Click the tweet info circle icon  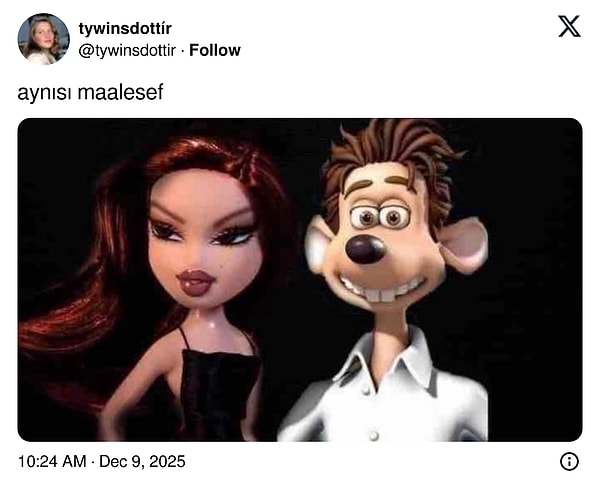[569, 461]
